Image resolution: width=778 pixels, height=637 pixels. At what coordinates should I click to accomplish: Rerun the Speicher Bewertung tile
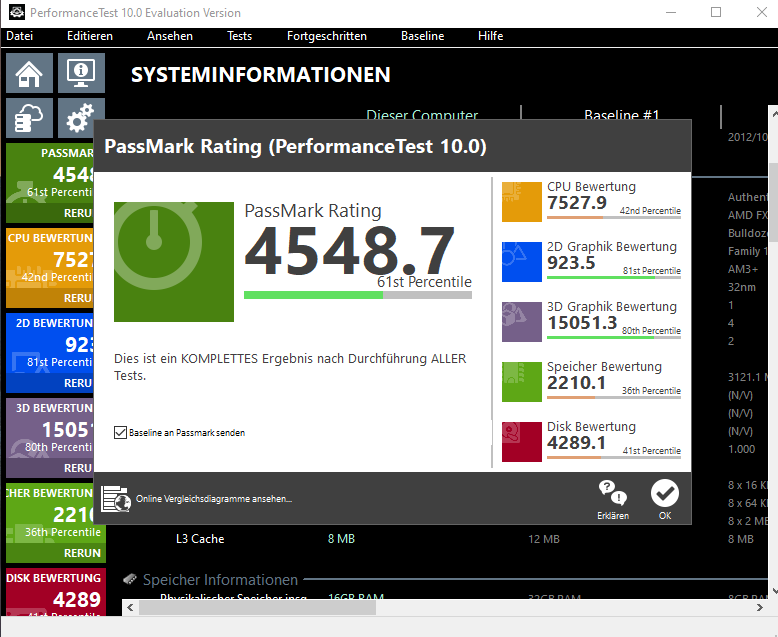pyautogui.click(x=82, y=553)
